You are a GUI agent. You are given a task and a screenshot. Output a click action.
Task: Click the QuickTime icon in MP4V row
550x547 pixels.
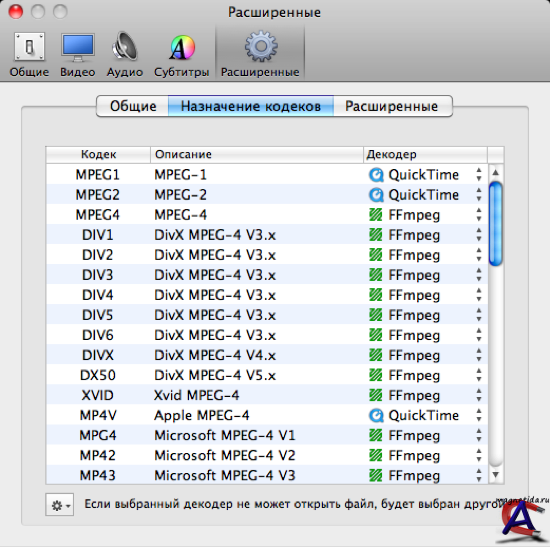pos(376,415)
